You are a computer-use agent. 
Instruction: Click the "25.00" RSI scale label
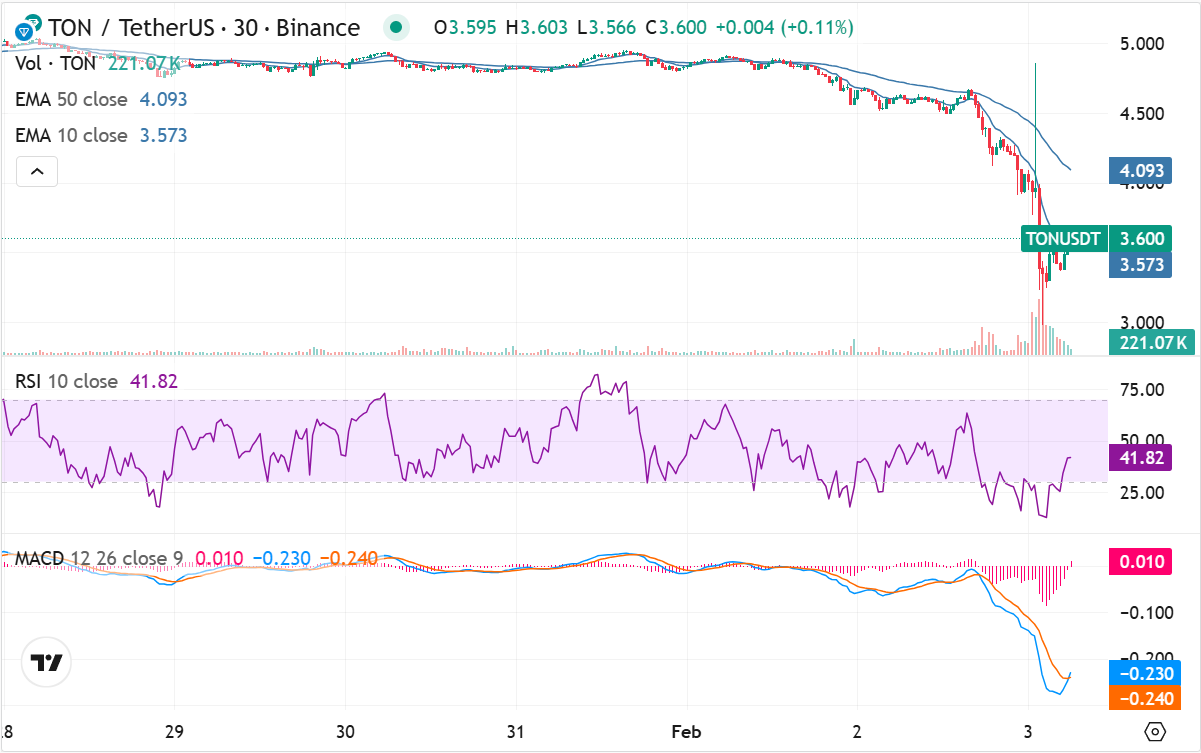point(1142,492)
